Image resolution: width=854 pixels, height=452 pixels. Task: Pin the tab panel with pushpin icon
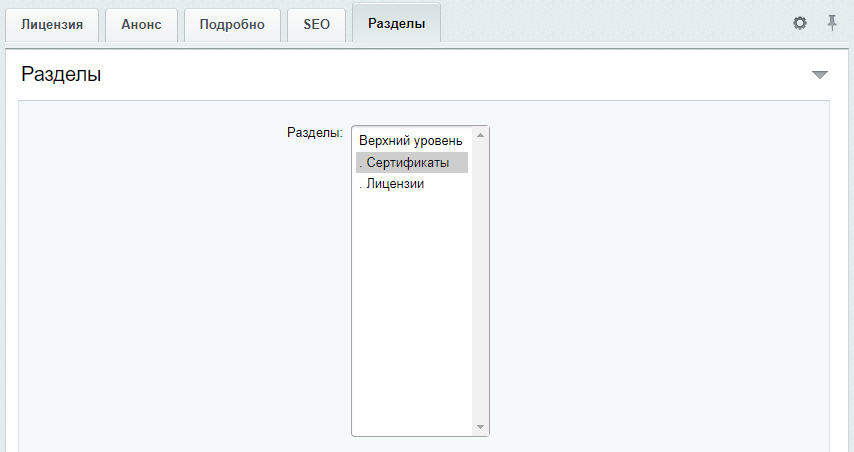point(832,23)
